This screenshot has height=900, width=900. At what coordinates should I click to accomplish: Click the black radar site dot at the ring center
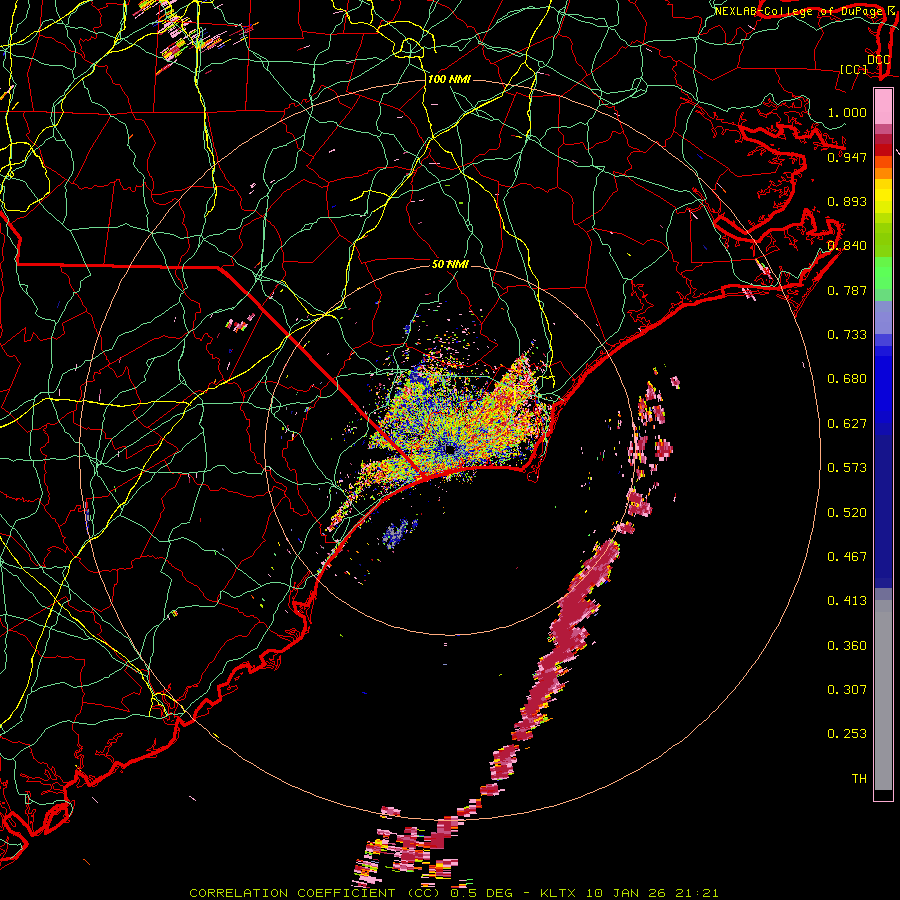[450, 449]
